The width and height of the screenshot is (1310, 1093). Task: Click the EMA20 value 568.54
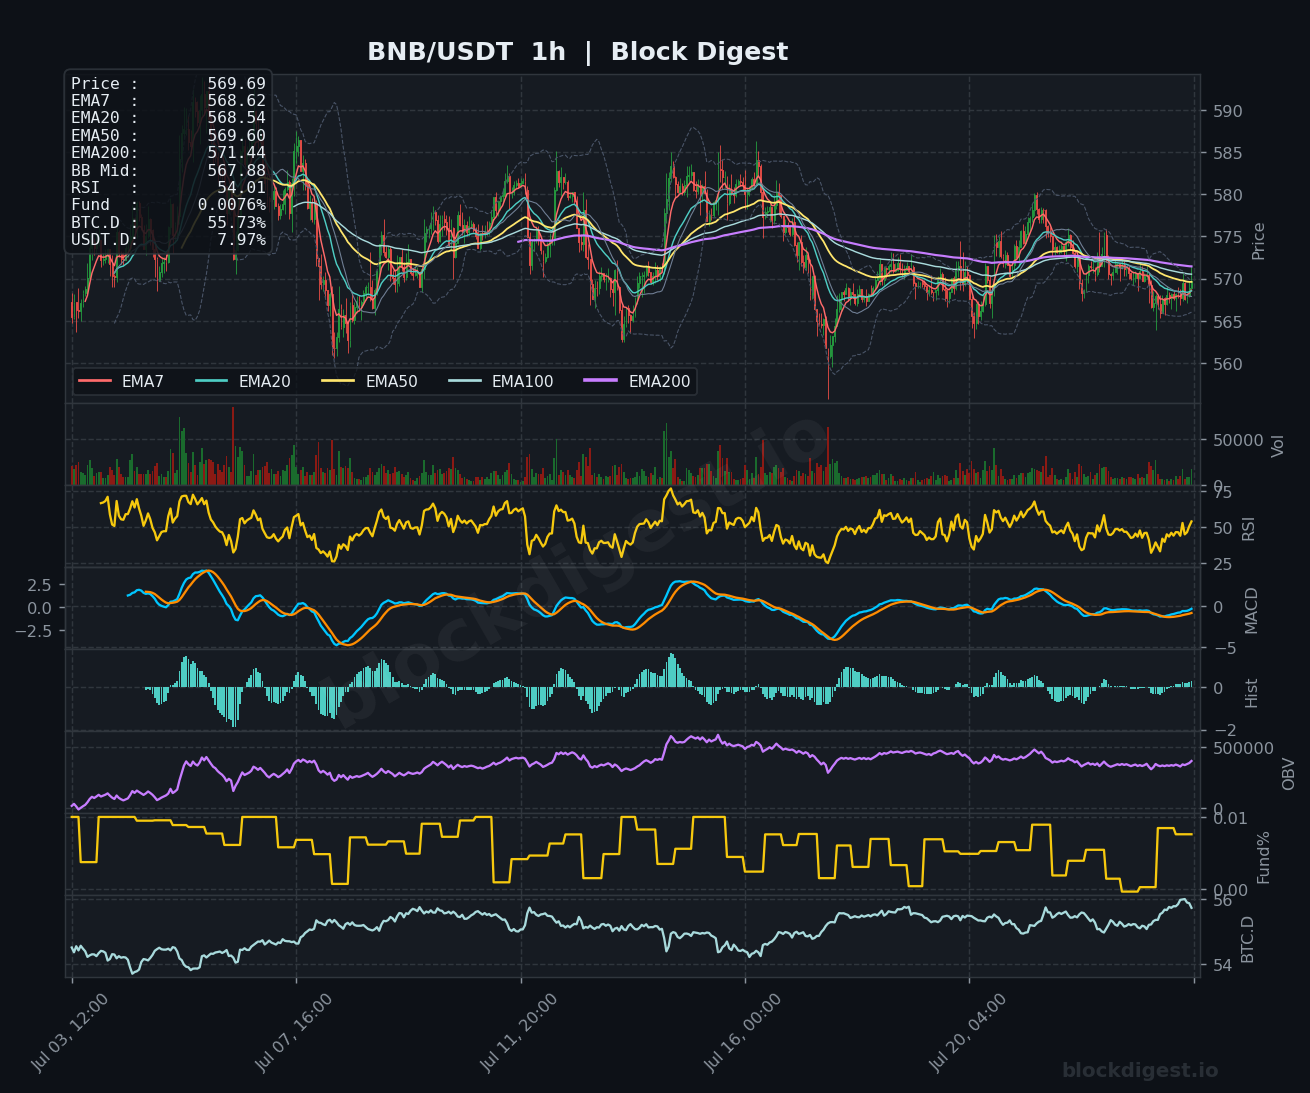pyautogui.click(x=237, y=118)
